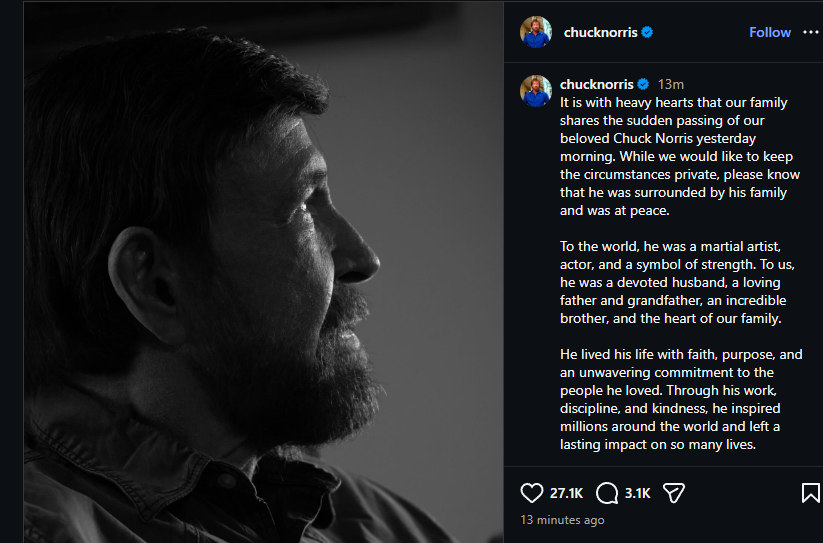This screenshot has height=543, width=823.
Task: Click the chucknorris username in the caption
Action: point(597,84)
